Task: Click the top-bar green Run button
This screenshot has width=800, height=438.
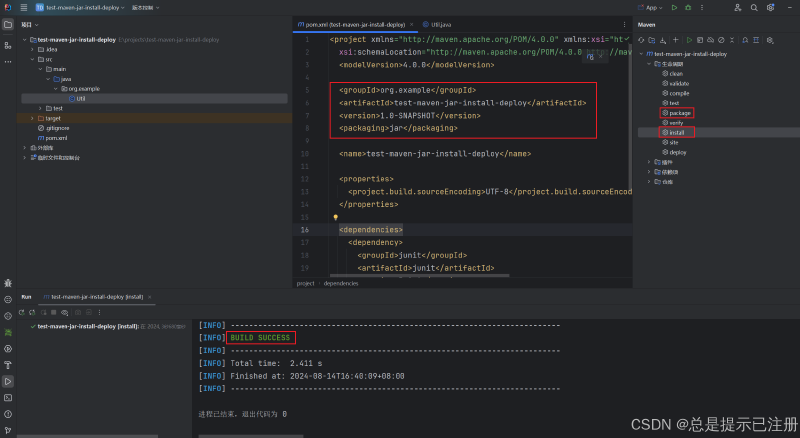Action: click(674, 8)
